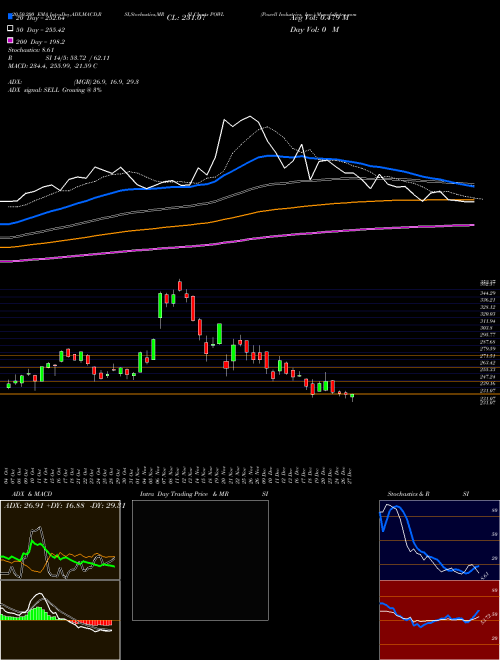Click the 247.24 price axis label
Image resolution: width=500 pixels, height=660 pixels.
click(x=488, y=377)
